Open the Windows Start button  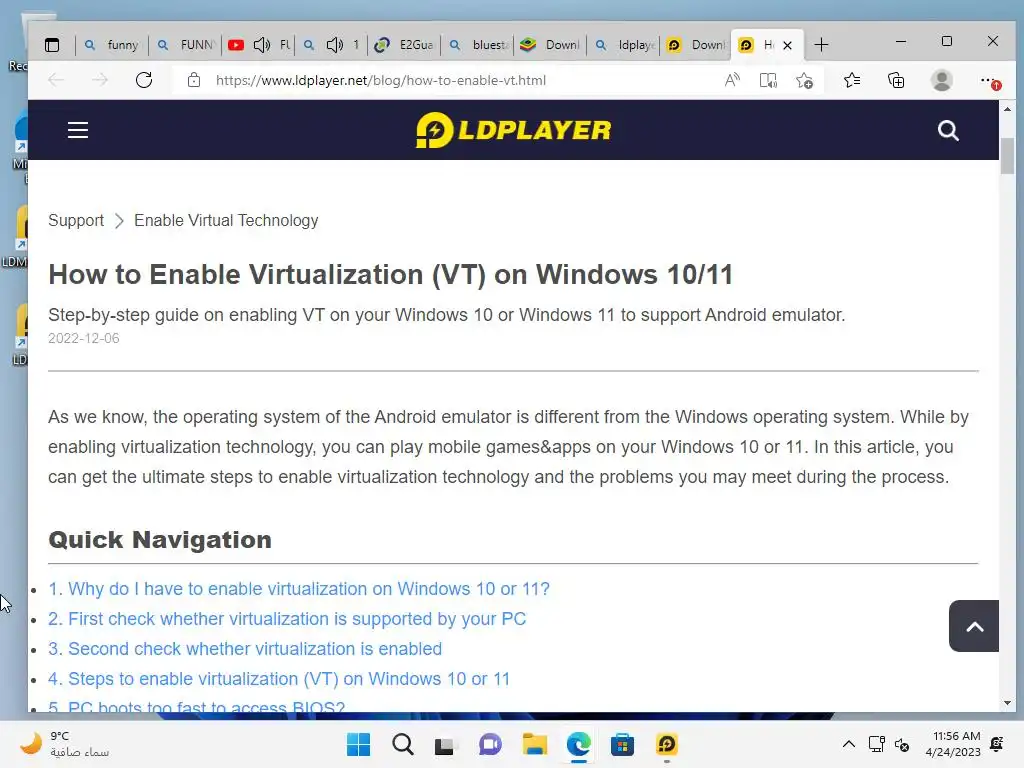click(x=358, y=744)
